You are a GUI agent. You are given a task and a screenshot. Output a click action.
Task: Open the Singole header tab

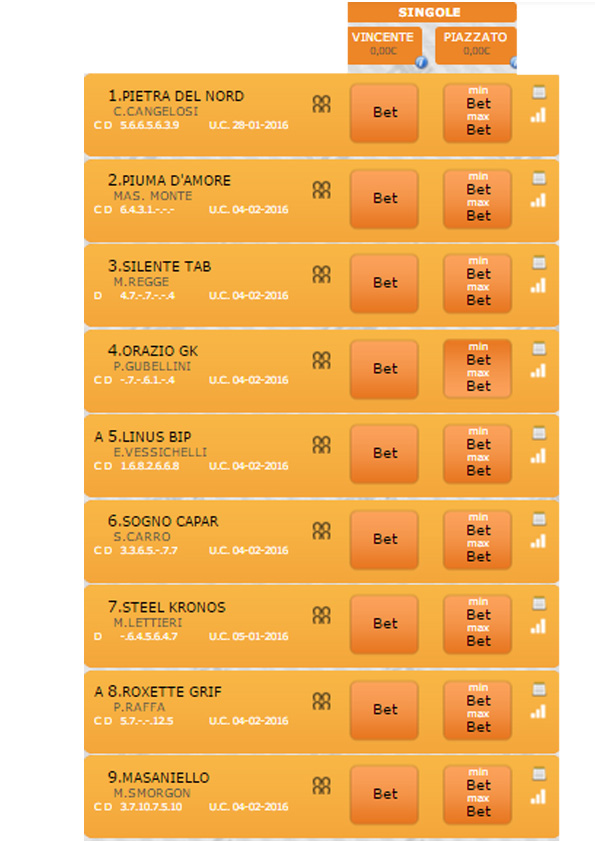[x=432, y=12]
